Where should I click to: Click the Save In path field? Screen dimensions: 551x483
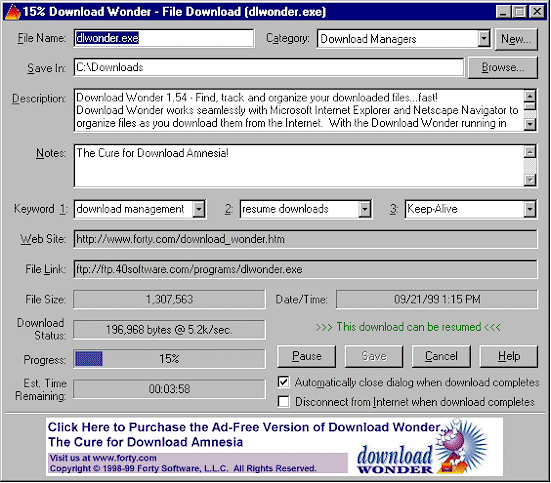click(268, 67)
